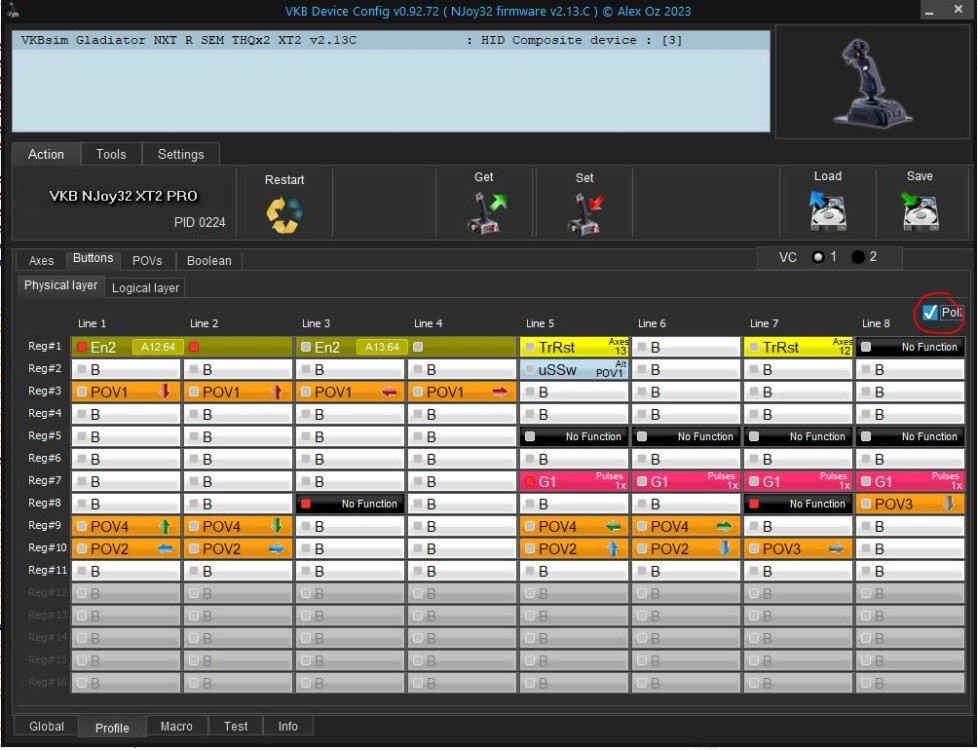This screenshot has width=978, height=750.
Task: Click POV1 up arrow cell in Reg#3 Line 2
Action: point(238,392)
